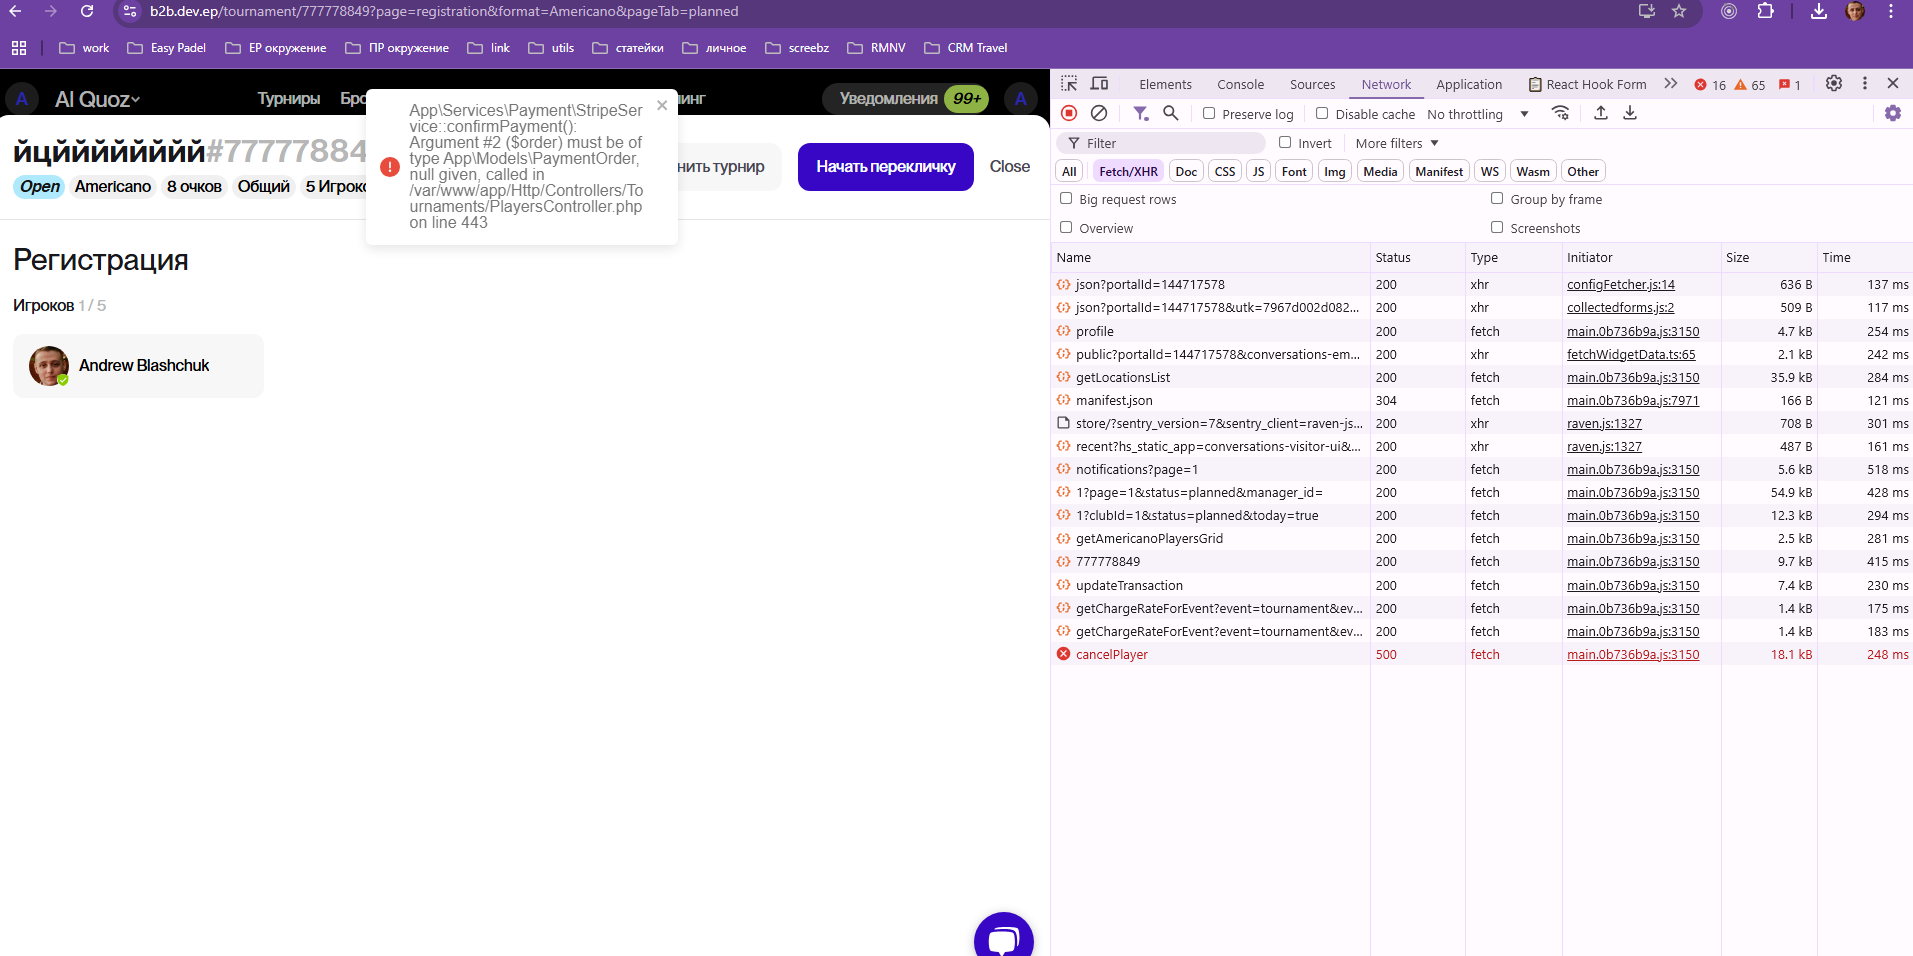Viewport: 1913px width, 956px height.
Task: Expand the AI Quoz club selector
Action: [x=97, y=99]
